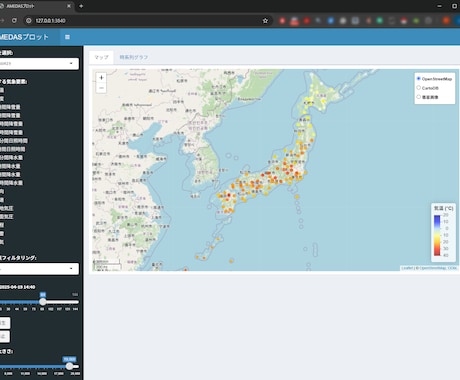
Task: Select the basemap radio option below CartoDB
Action: pyautogui.click(x=419, y=97)
